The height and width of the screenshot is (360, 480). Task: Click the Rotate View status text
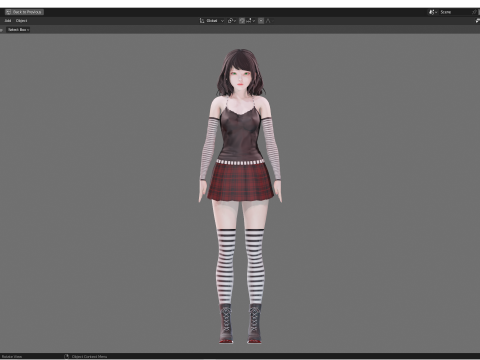(12, 356)
